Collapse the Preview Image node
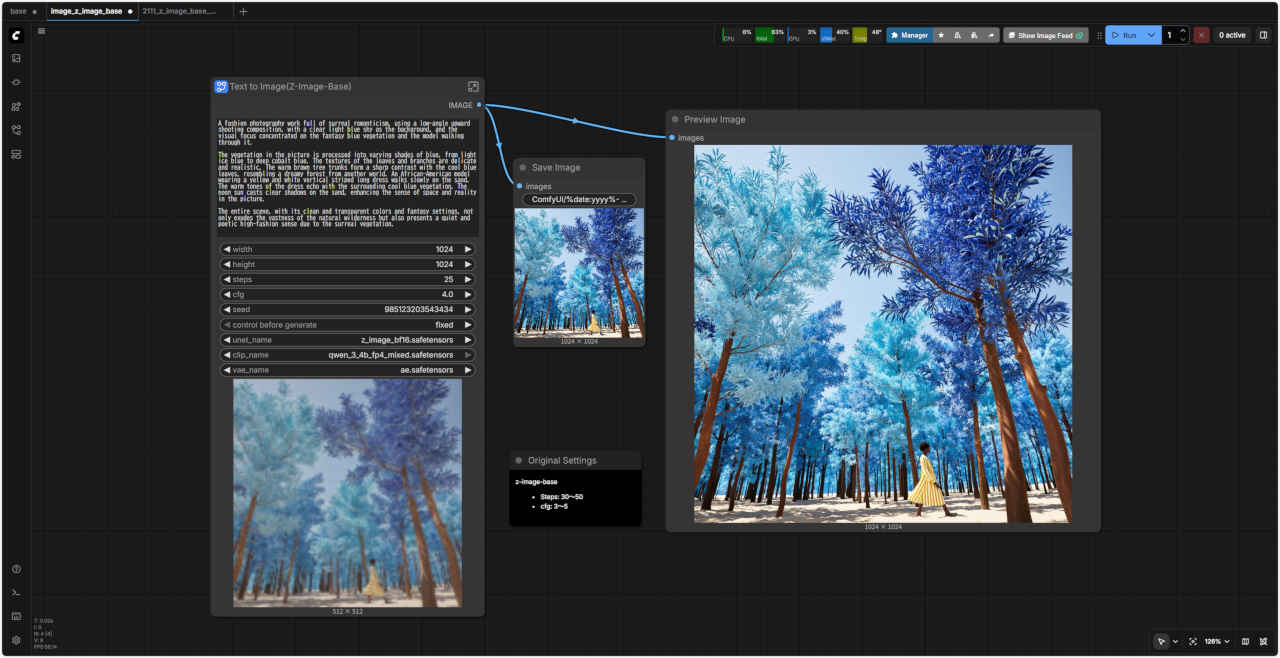 pos(675,119)
